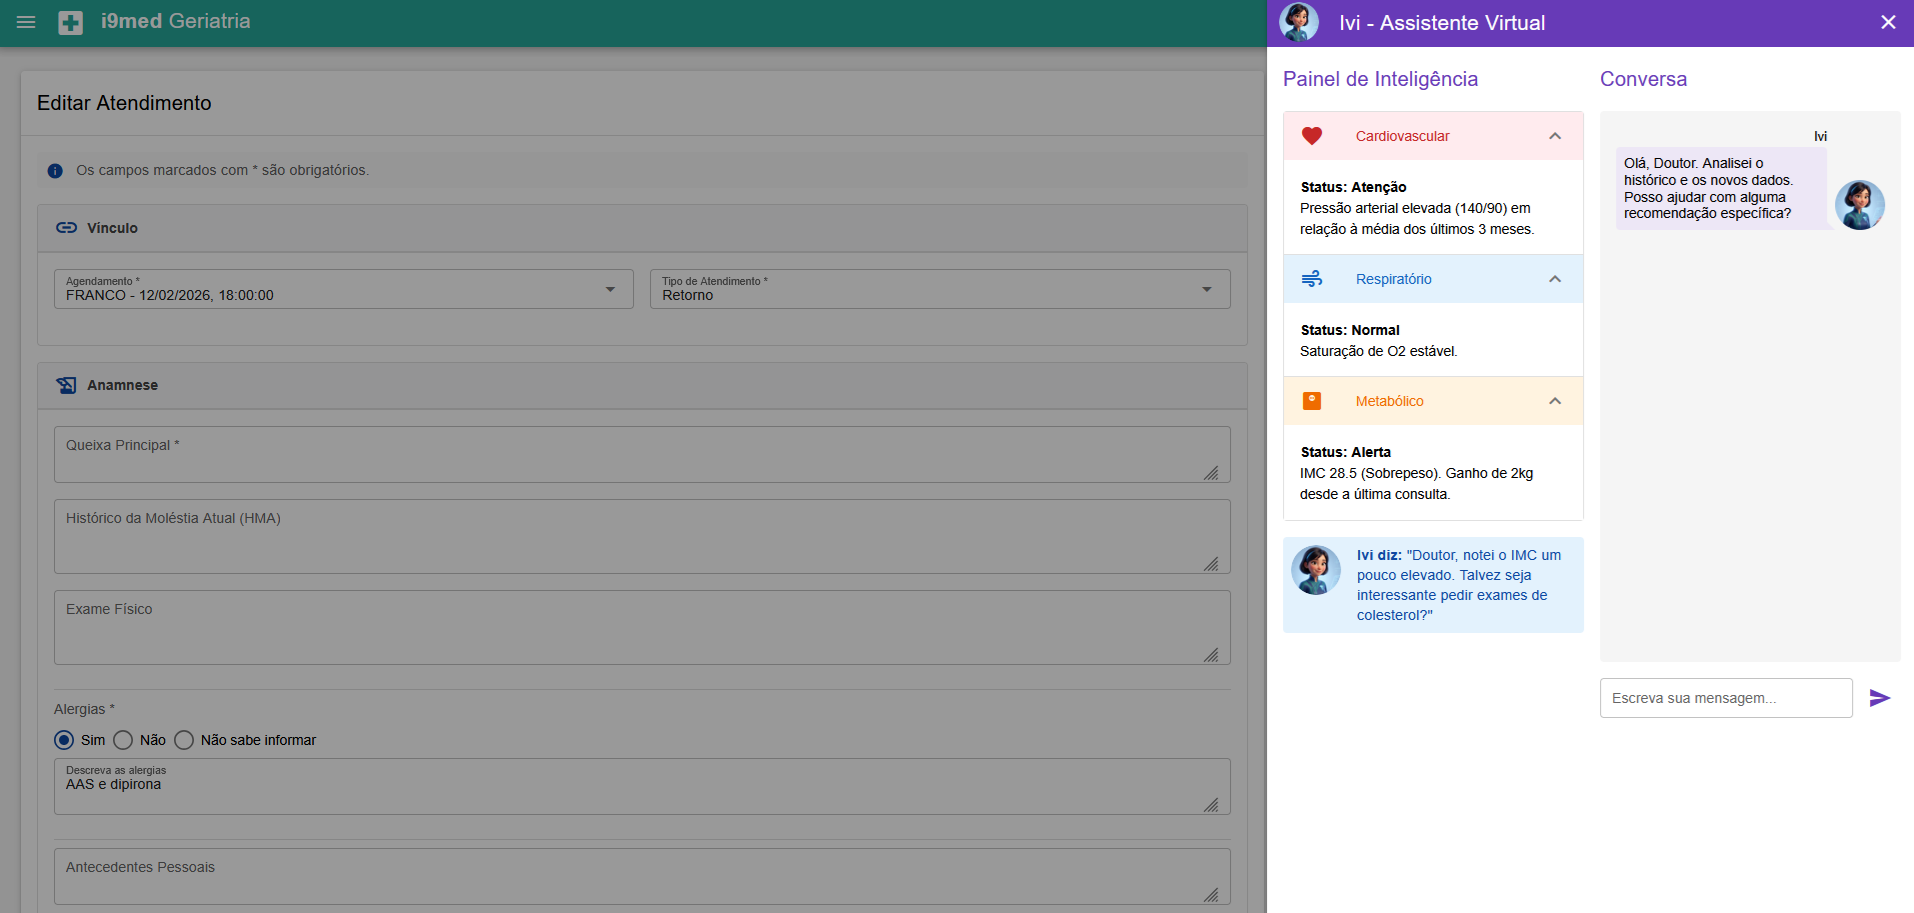This screenshot has width=1914, height=913.
Task: Click the Status: Alerta text
Action: [1346, 452]
